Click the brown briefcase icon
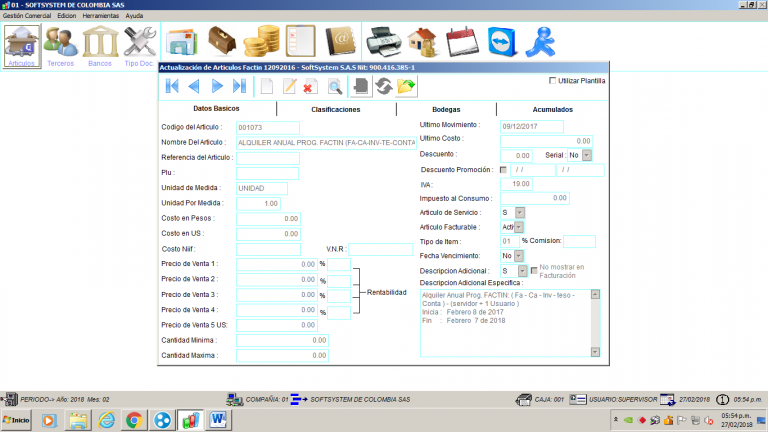 click(x=222, y=41)
